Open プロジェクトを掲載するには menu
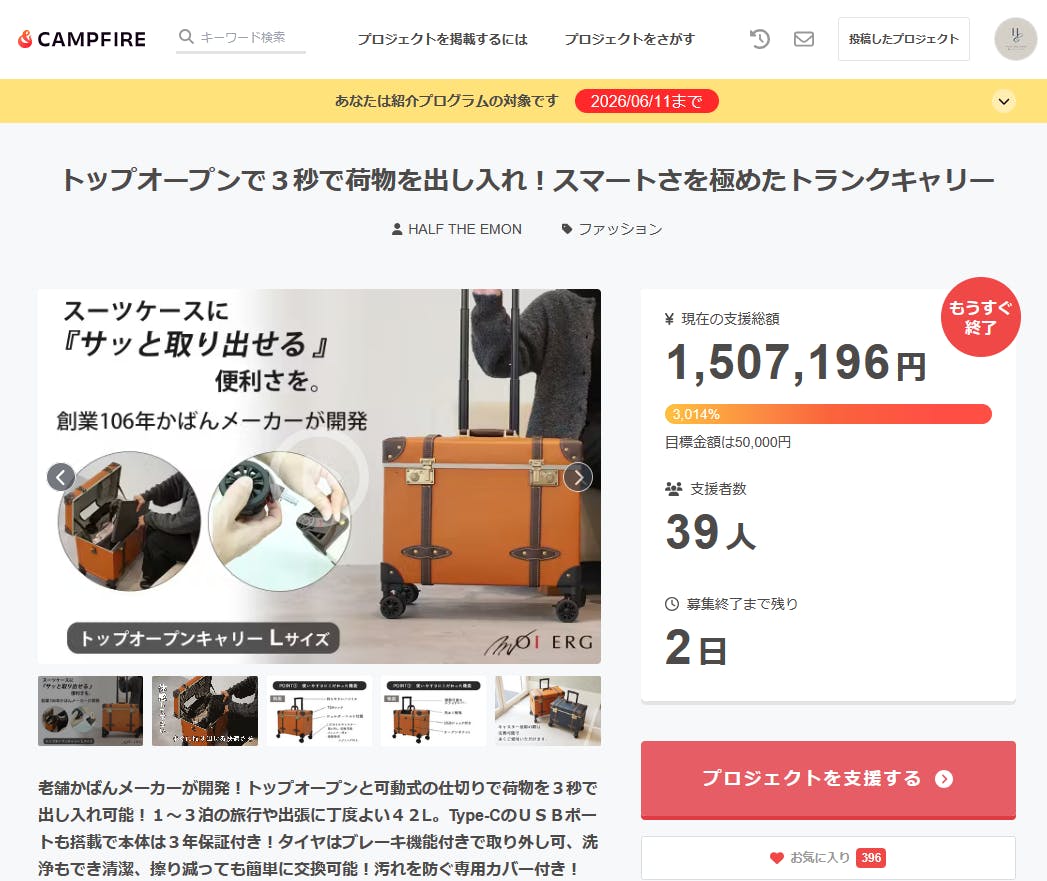This screenshot has height=881, width=1047. [443, 39]
